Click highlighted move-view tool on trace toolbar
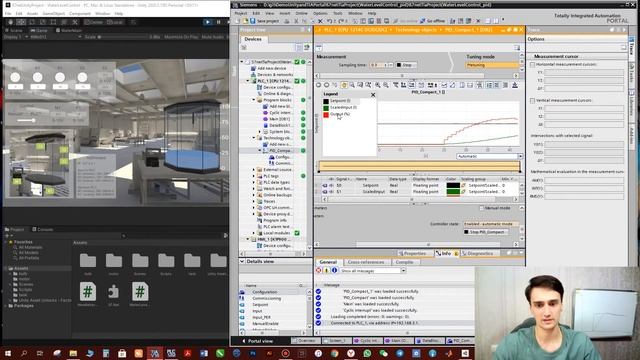The image size is (640, 360). pos(344,85)
